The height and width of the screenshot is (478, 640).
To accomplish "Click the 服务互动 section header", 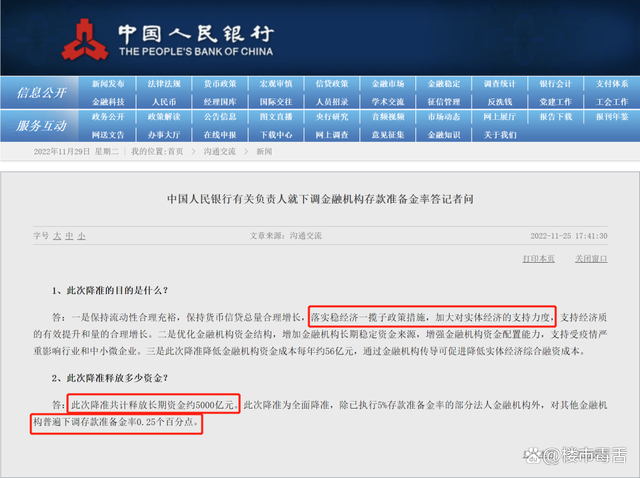I will pos(41,125).
